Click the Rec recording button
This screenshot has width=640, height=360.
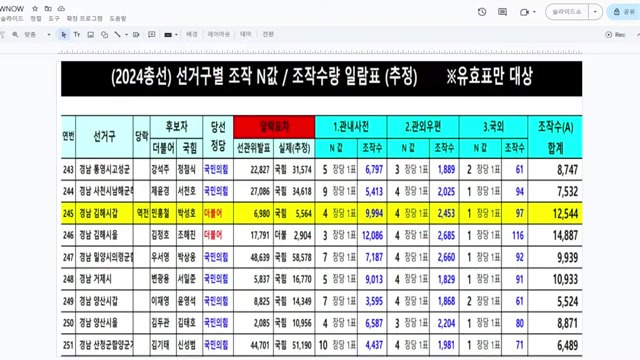point(616,35)
